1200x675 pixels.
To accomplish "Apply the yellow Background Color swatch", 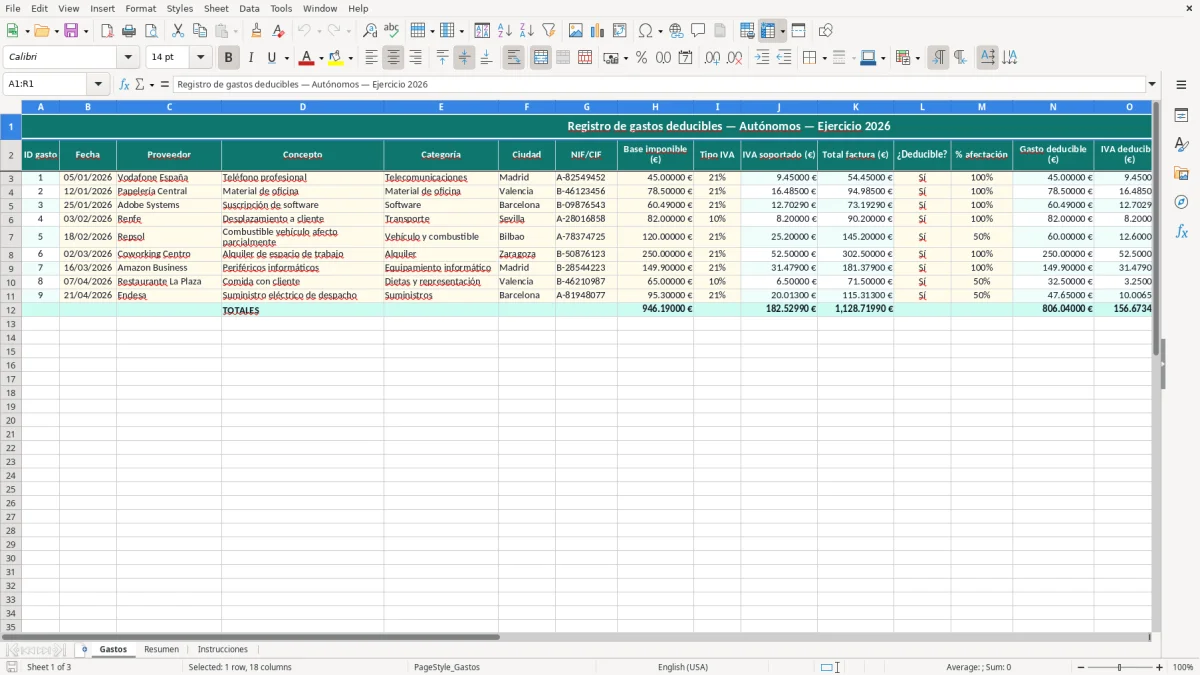I will tap(336, 58).
